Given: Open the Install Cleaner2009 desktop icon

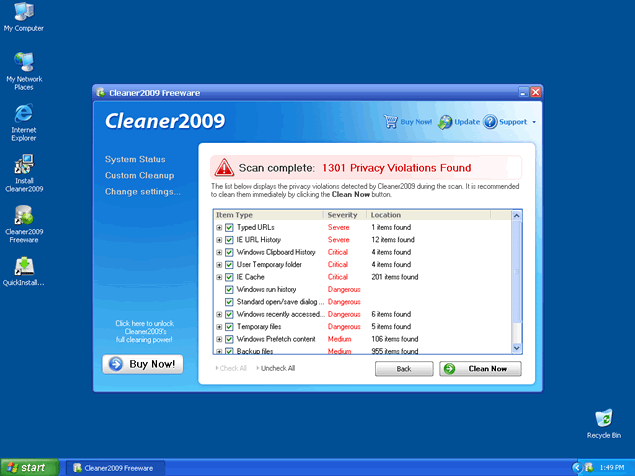Looking at the screenshot, I should (24, 165).
